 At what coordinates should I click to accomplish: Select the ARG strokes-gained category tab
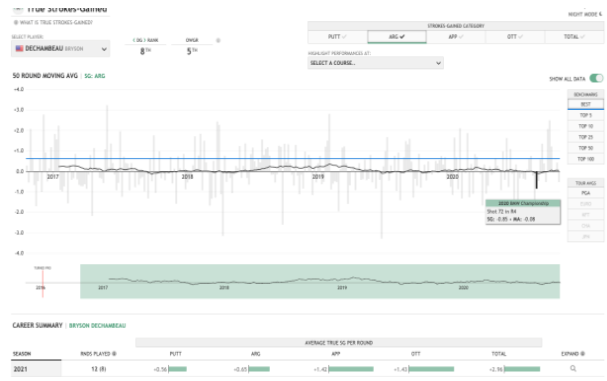[x=397, y=37]
